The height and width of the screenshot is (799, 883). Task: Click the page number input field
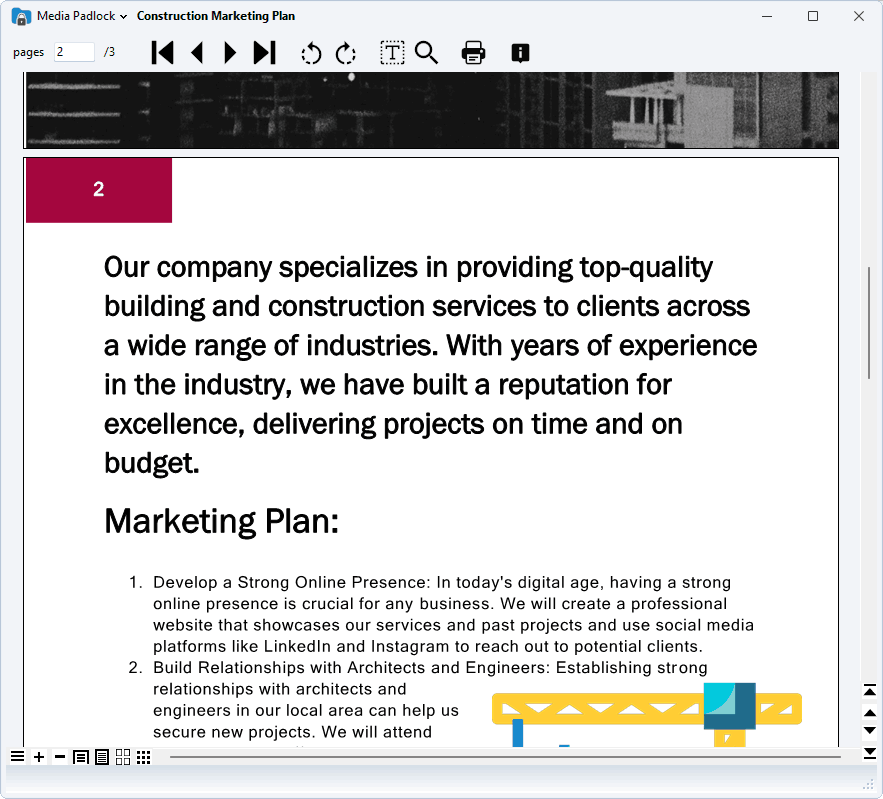click(x=74, y=52)
